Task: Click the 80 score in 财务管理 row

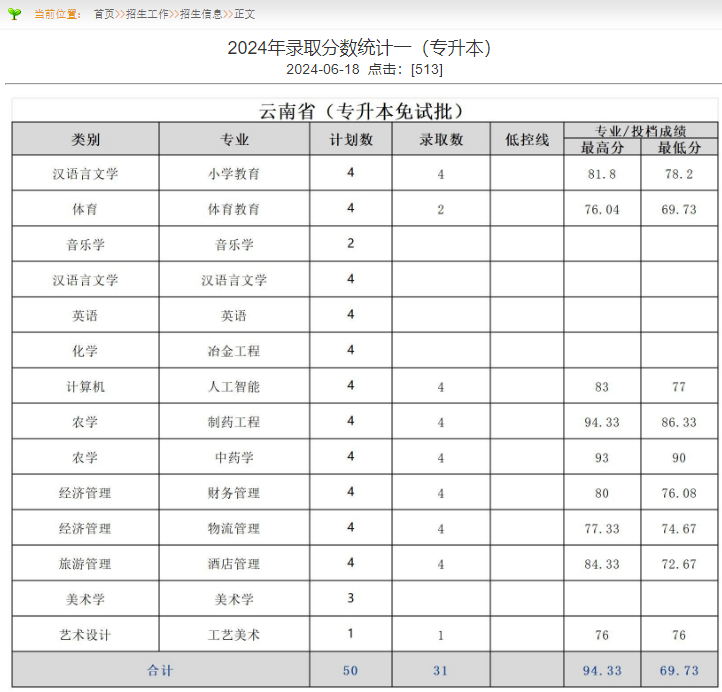Action: tap(602, 493)
